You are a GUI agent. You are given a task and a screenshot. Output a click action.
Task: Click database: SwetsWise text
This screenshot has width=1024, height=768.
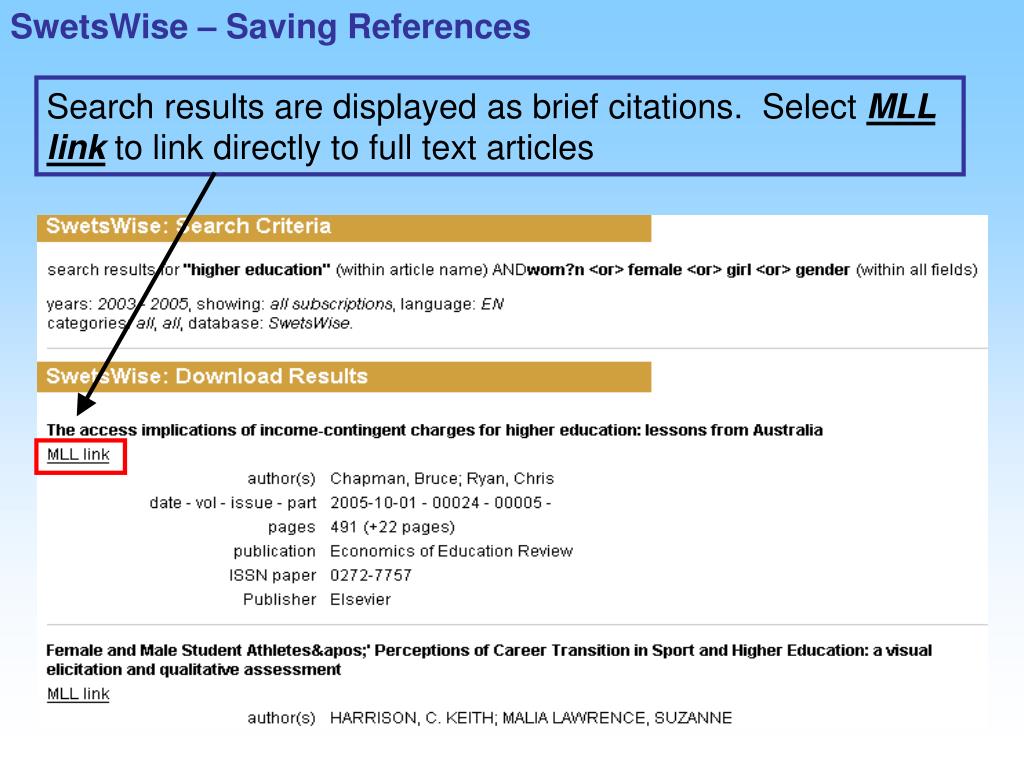tap(270, 323)
